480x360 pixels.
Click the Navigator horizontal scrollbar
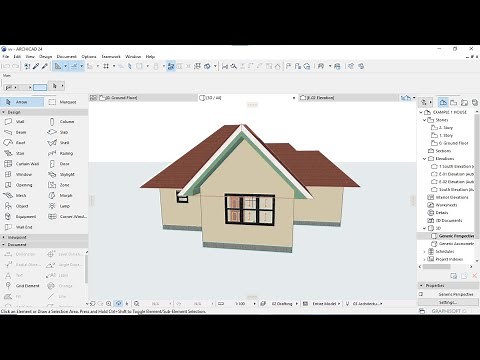tap(437, 266)
